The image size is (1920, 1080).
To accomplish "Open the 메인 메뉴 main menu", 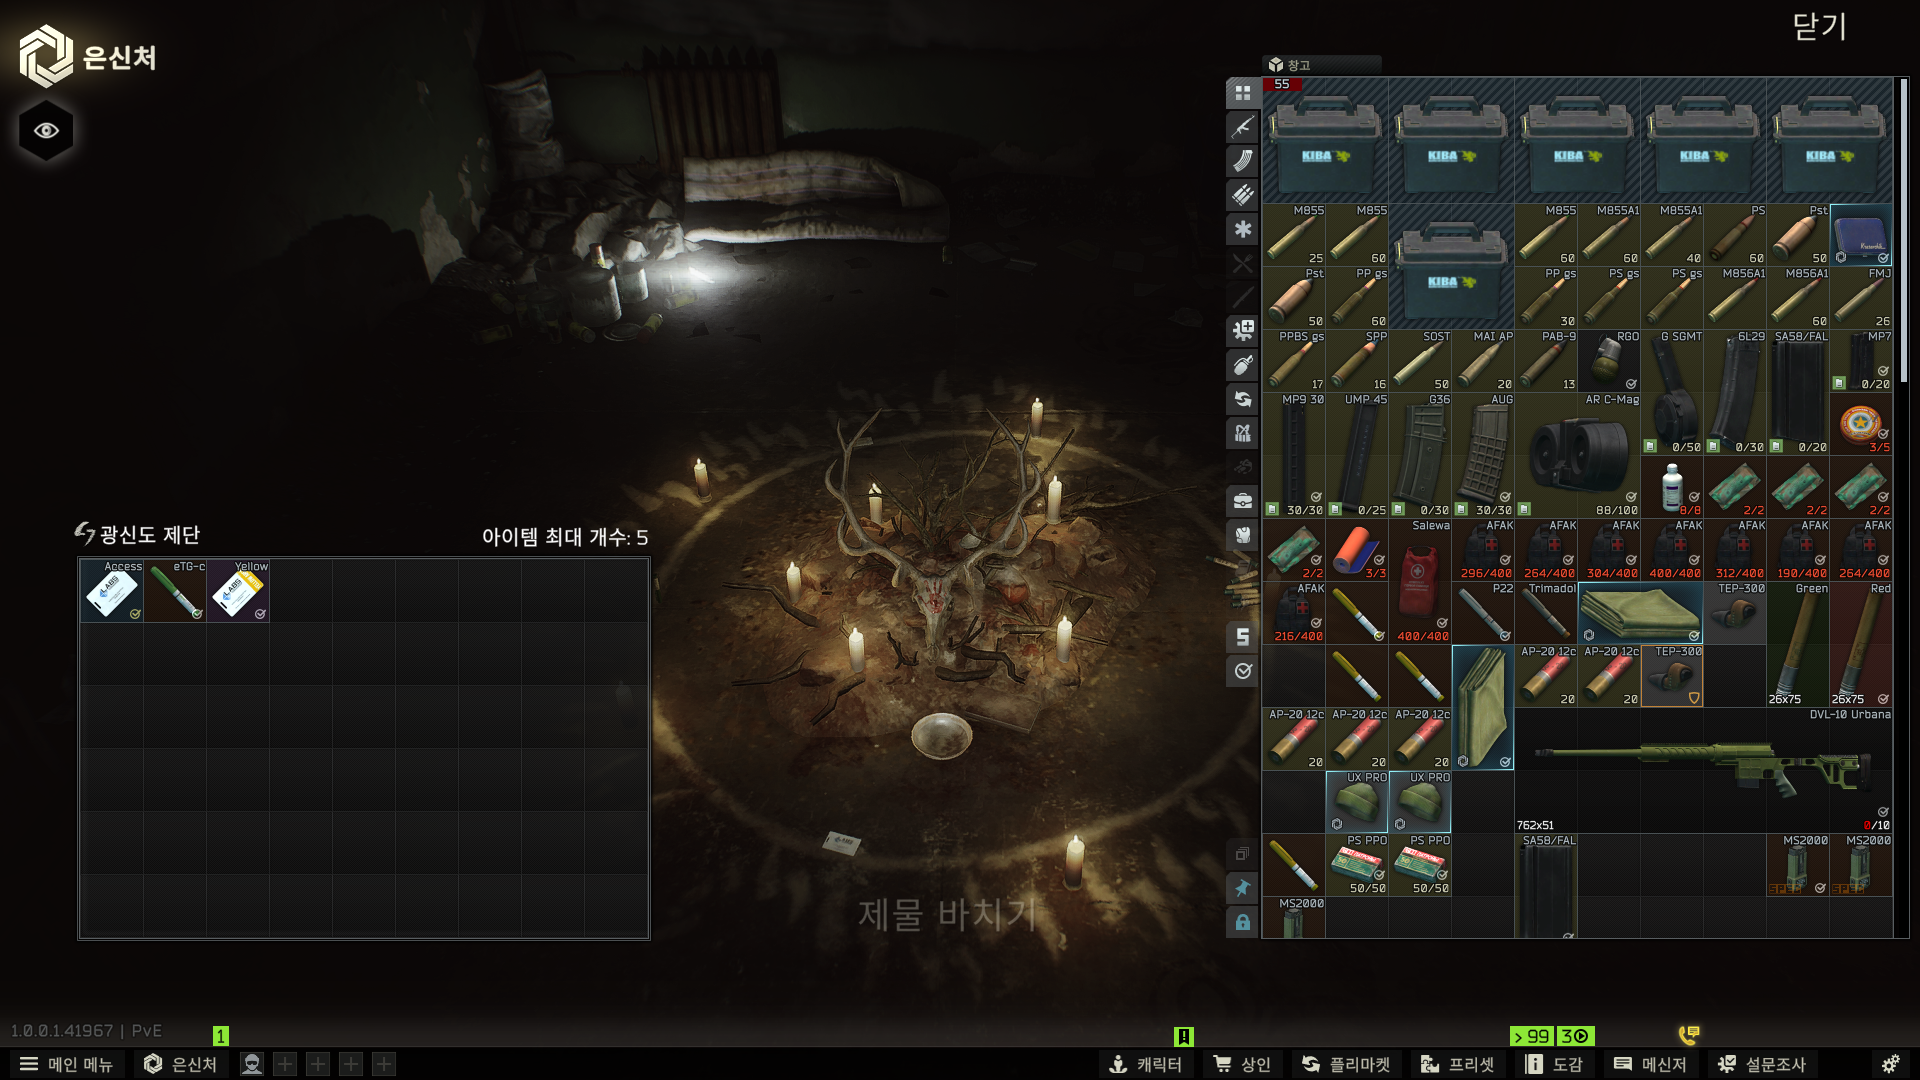I will 67,1064.
